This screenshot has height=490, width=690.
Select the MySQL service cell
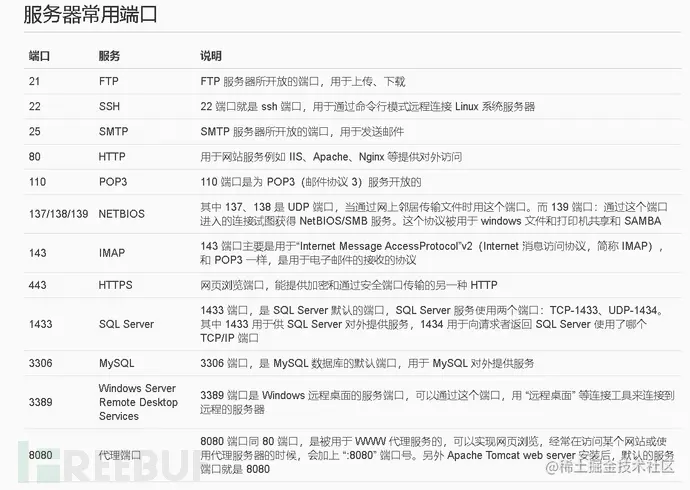[x=117, y=363]
